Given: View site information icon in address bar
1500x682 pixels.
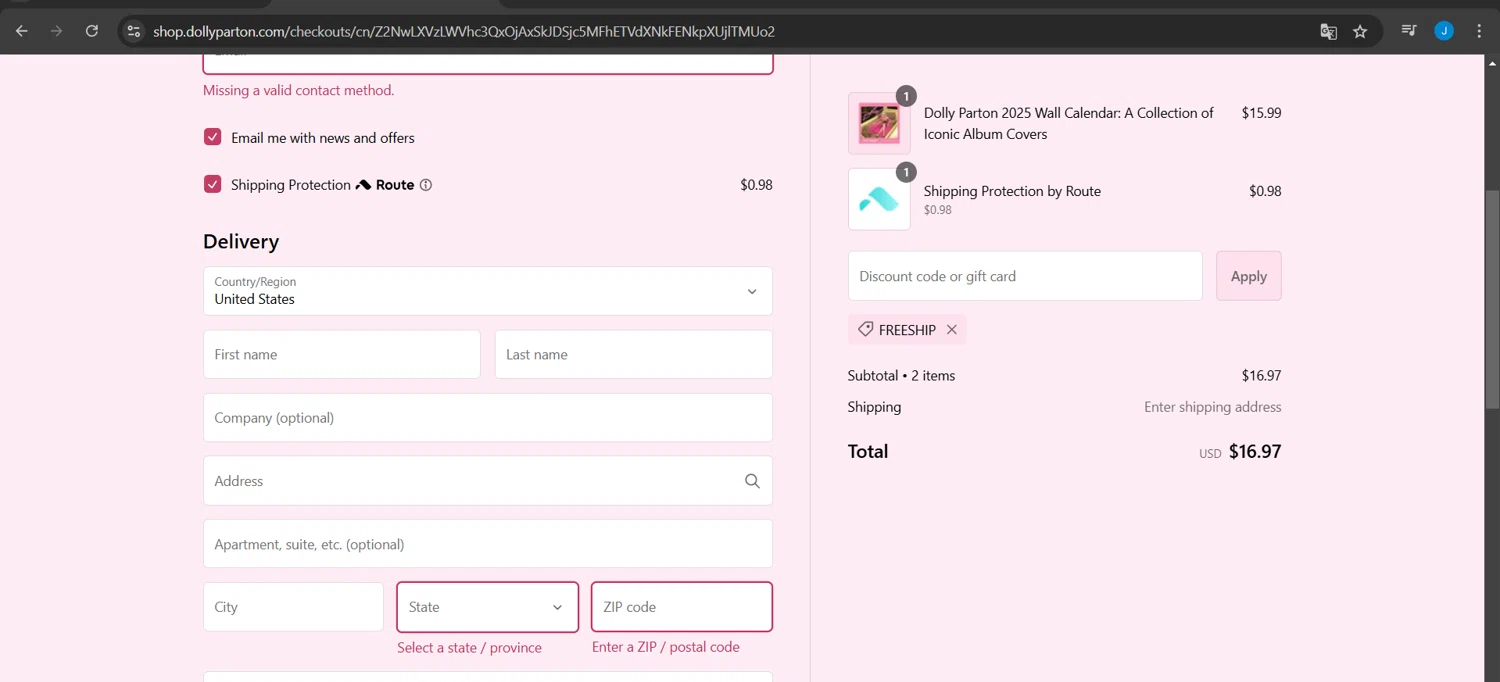Looking at the screenshot, I should click(134, 31).
